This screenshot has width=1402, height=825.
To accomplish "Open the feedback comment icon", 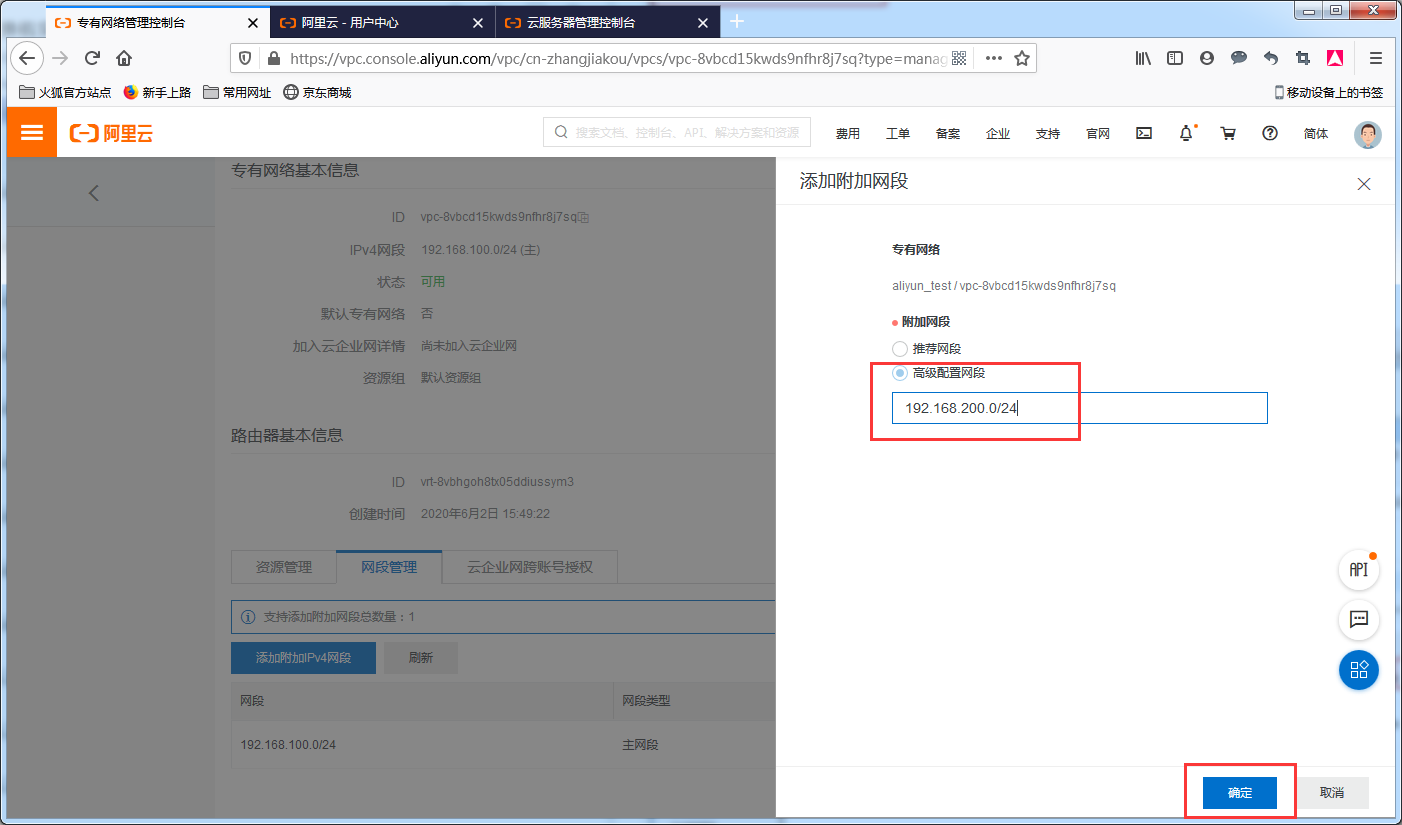I will (1358, 620).
